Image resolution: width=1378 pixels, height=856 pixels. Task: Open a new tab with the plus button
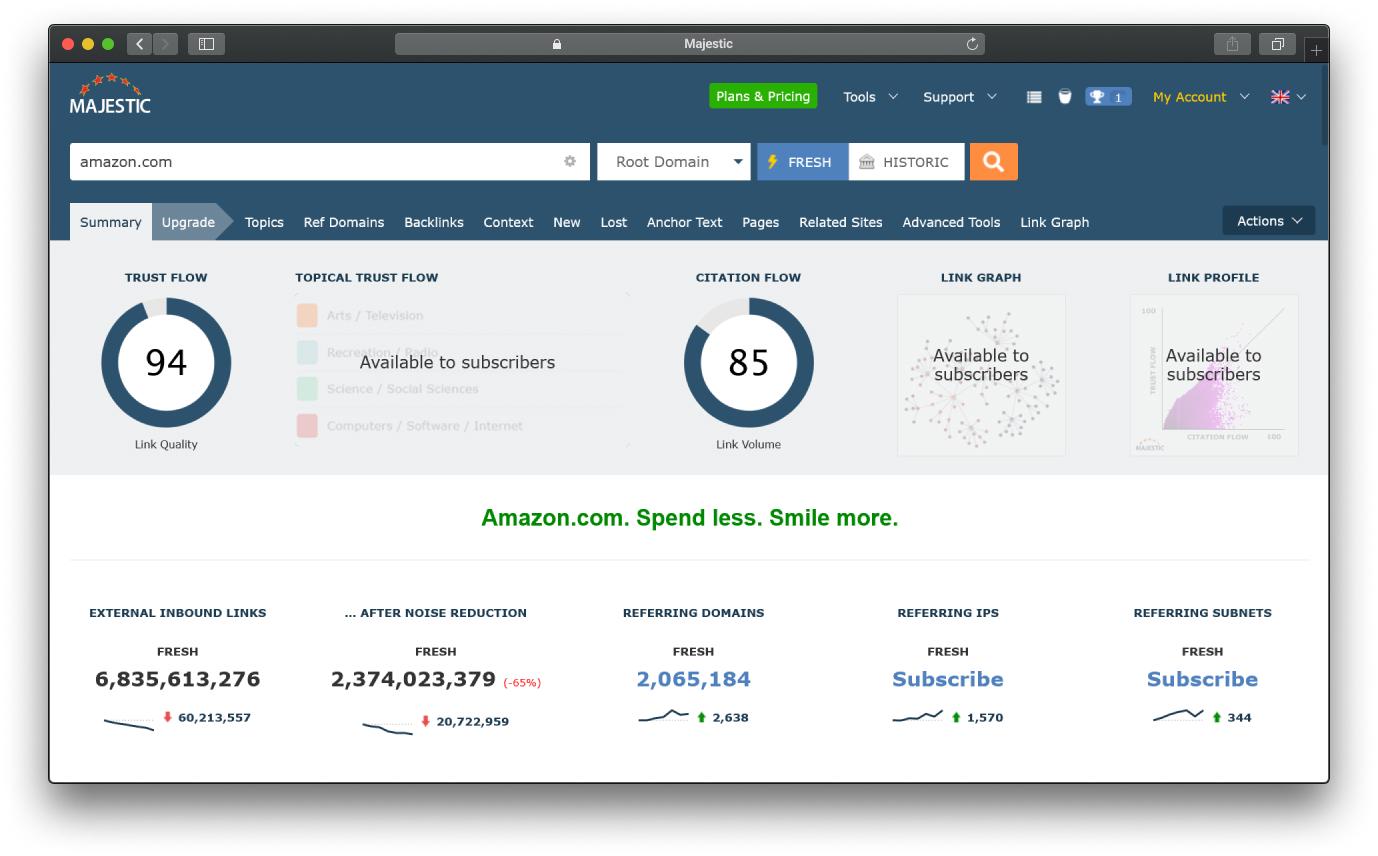pos(1316,49)
